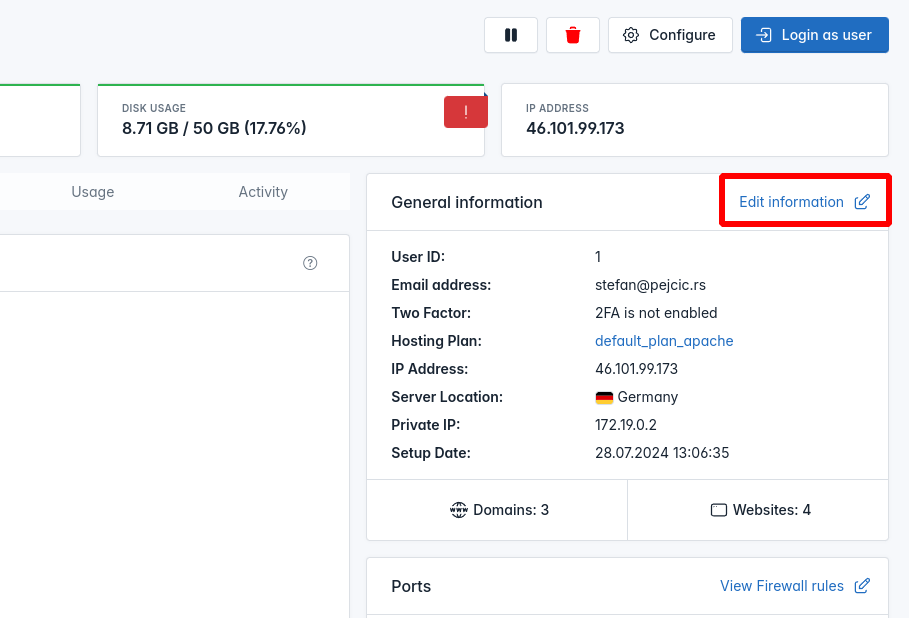
Task: Click the Edit information link text
Action: (791, 202)
